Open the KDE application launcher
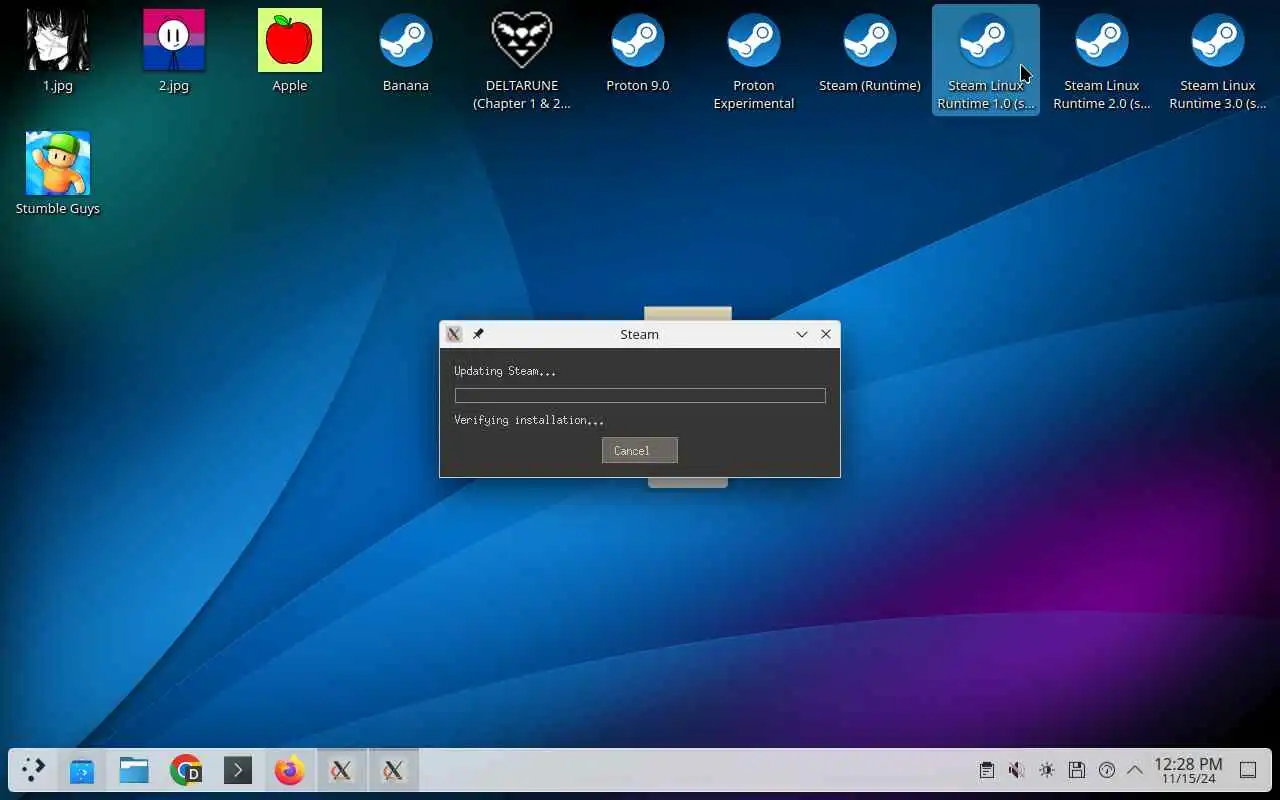1280x800 pixels. (33, 770)
